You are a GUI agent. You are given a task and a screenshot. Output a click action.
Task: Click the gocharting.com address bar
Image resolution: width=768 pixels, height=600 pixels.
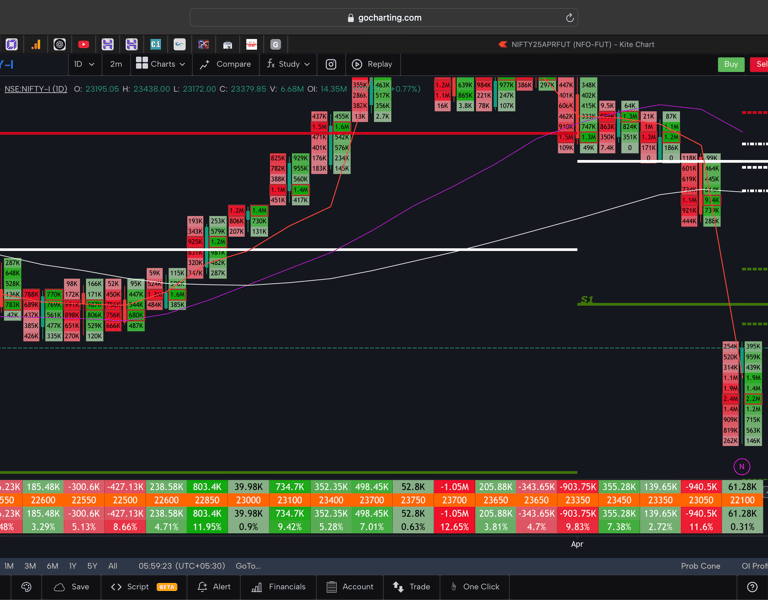(x=384, y=18)
